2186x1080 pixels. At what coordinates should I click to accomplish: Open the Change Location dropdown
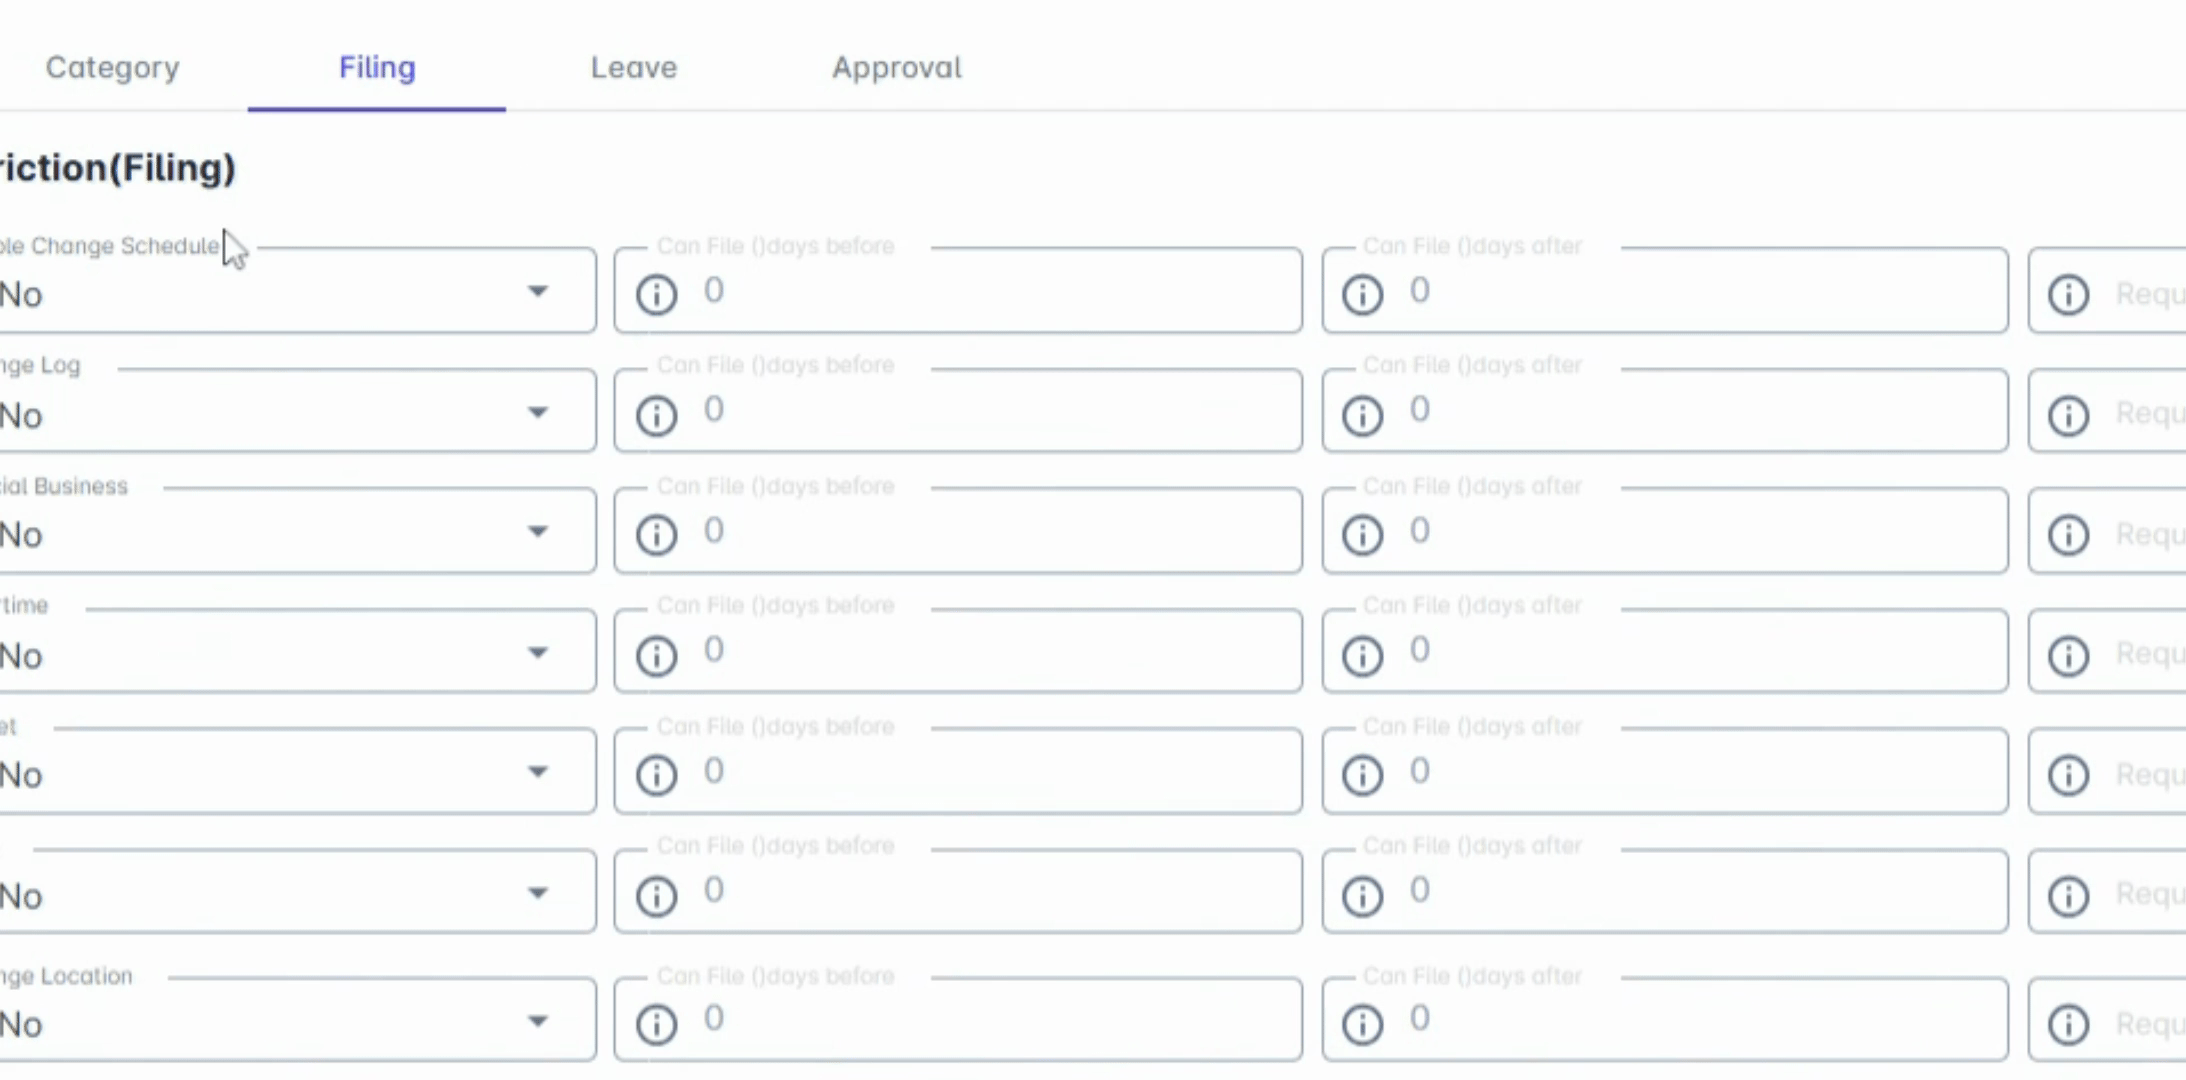[538, 1021]
